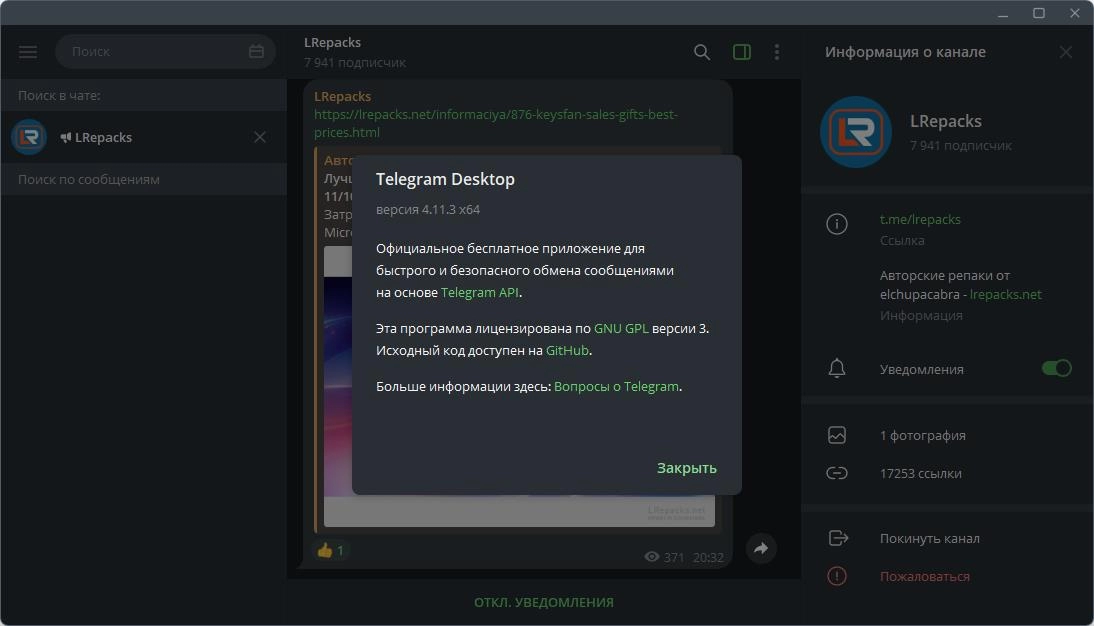Click the Поиск по сообщениям row
Screen dimensions: 1094x626
coord(143,179)
